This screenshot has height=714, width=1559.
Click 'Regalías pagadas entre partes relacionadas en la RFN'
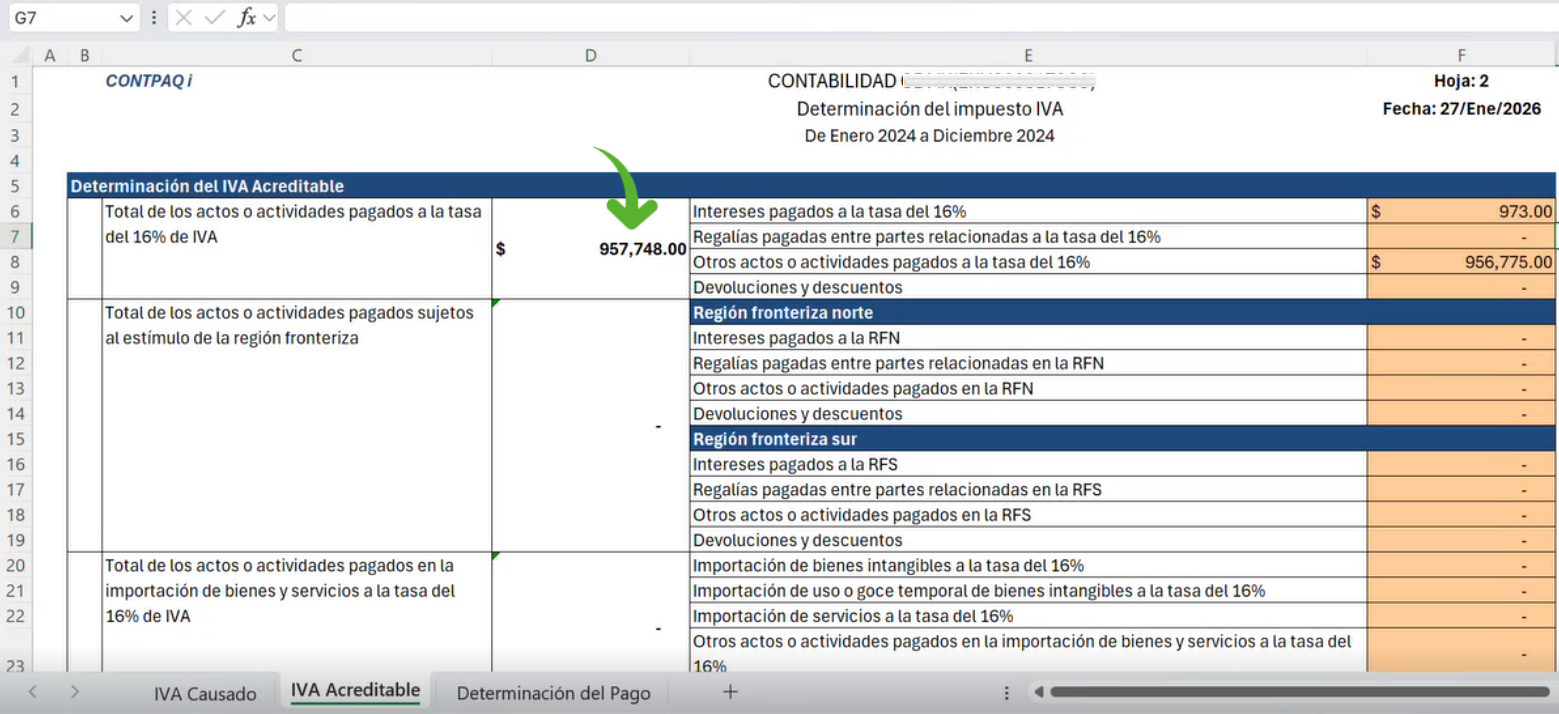click(x=898, y=363)
